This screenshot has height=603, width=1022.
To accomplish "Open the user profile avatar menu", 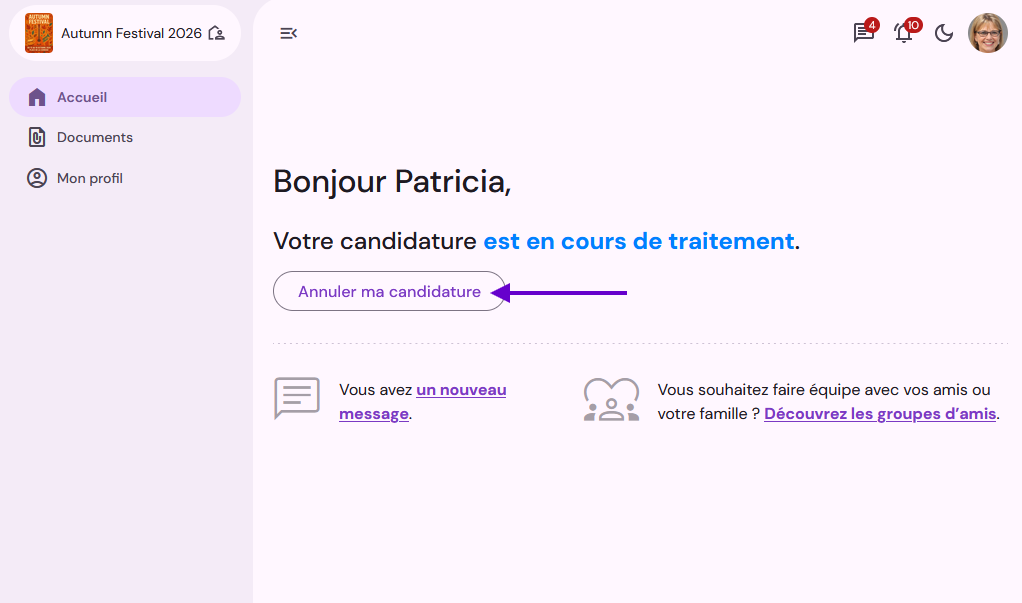I will click(988, 33).
